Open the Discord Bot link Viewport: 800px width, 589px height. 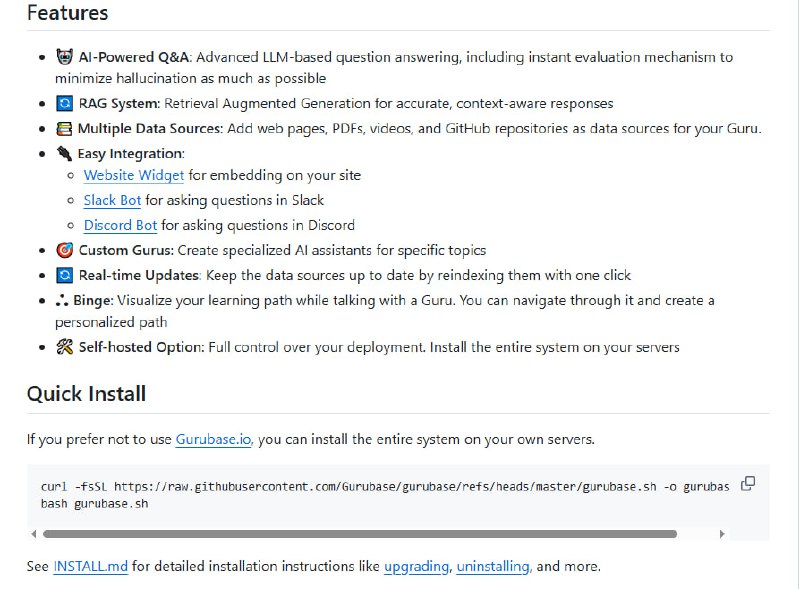(120, 225)
